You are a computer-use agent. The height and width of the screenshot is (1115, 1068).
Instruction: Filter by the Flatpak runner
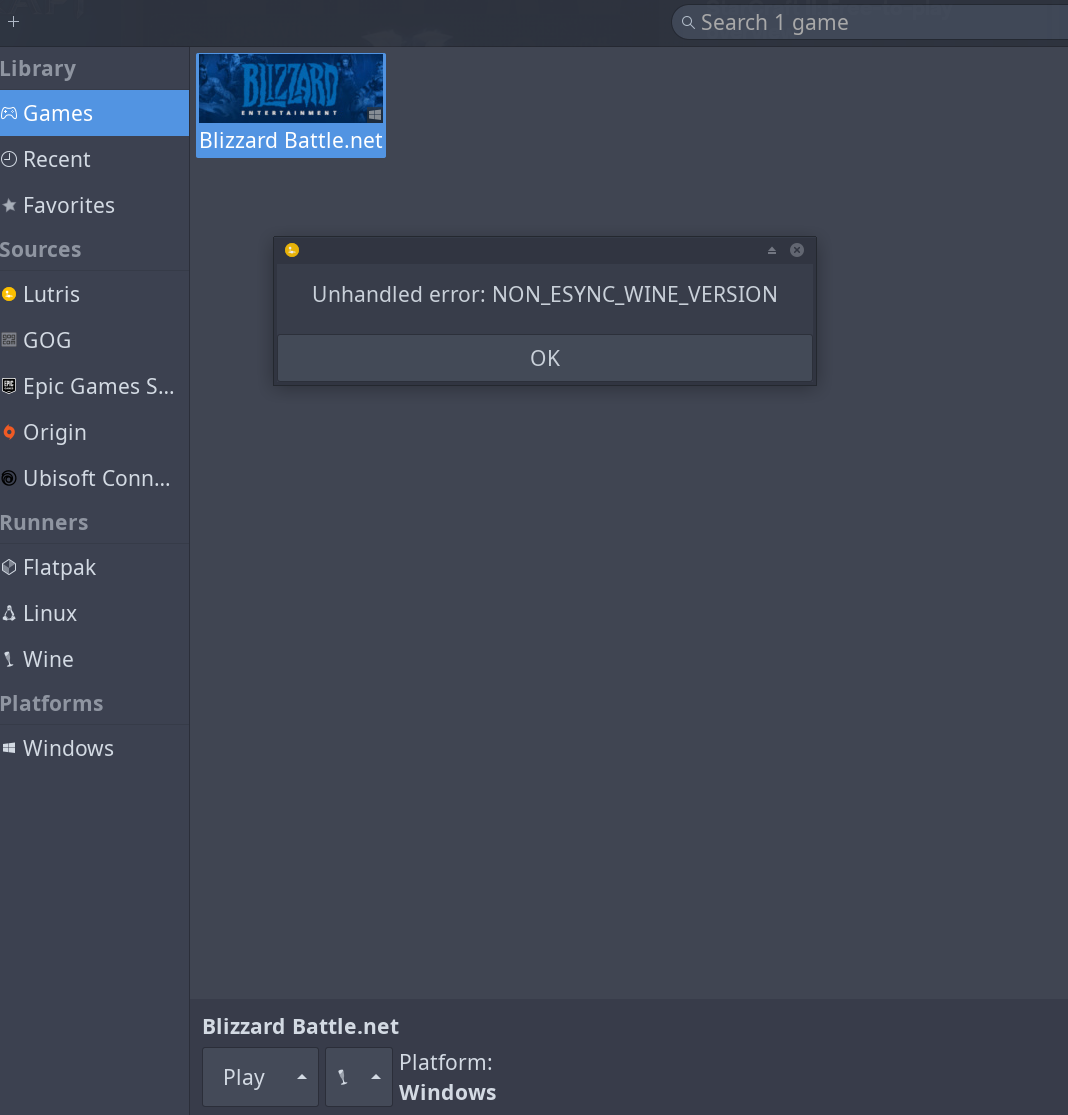(95, 567)
